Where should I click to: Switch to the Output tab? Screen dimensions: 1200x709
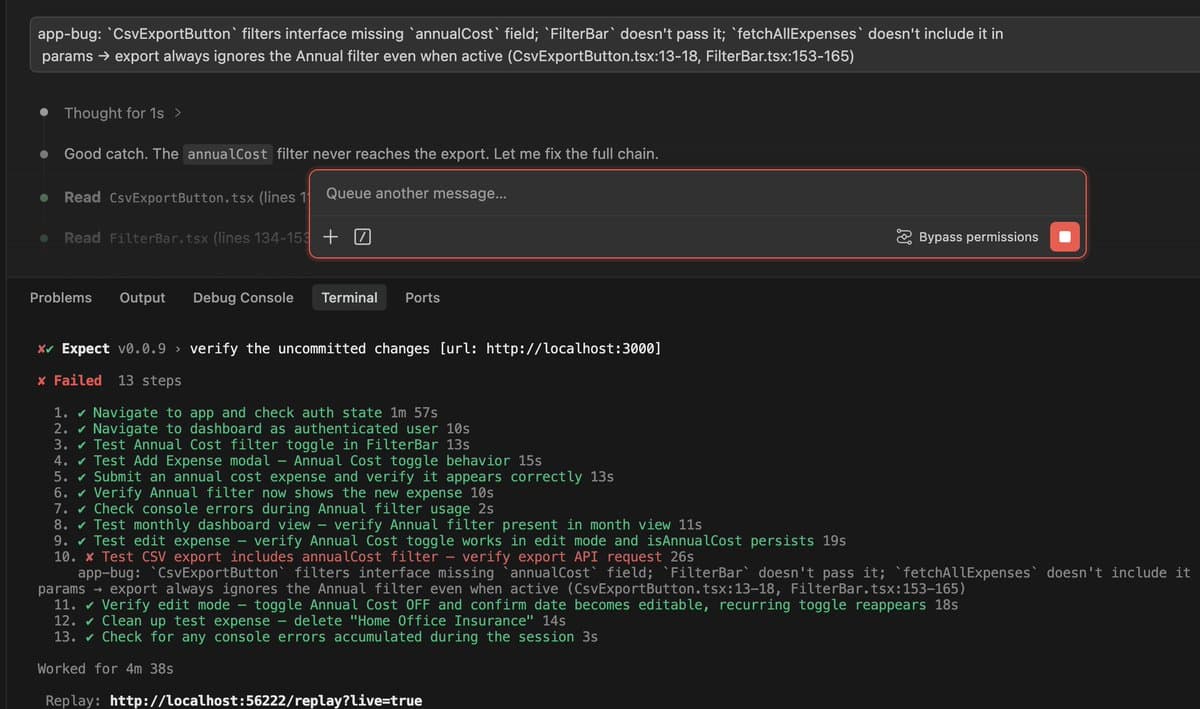coord(142,297)
